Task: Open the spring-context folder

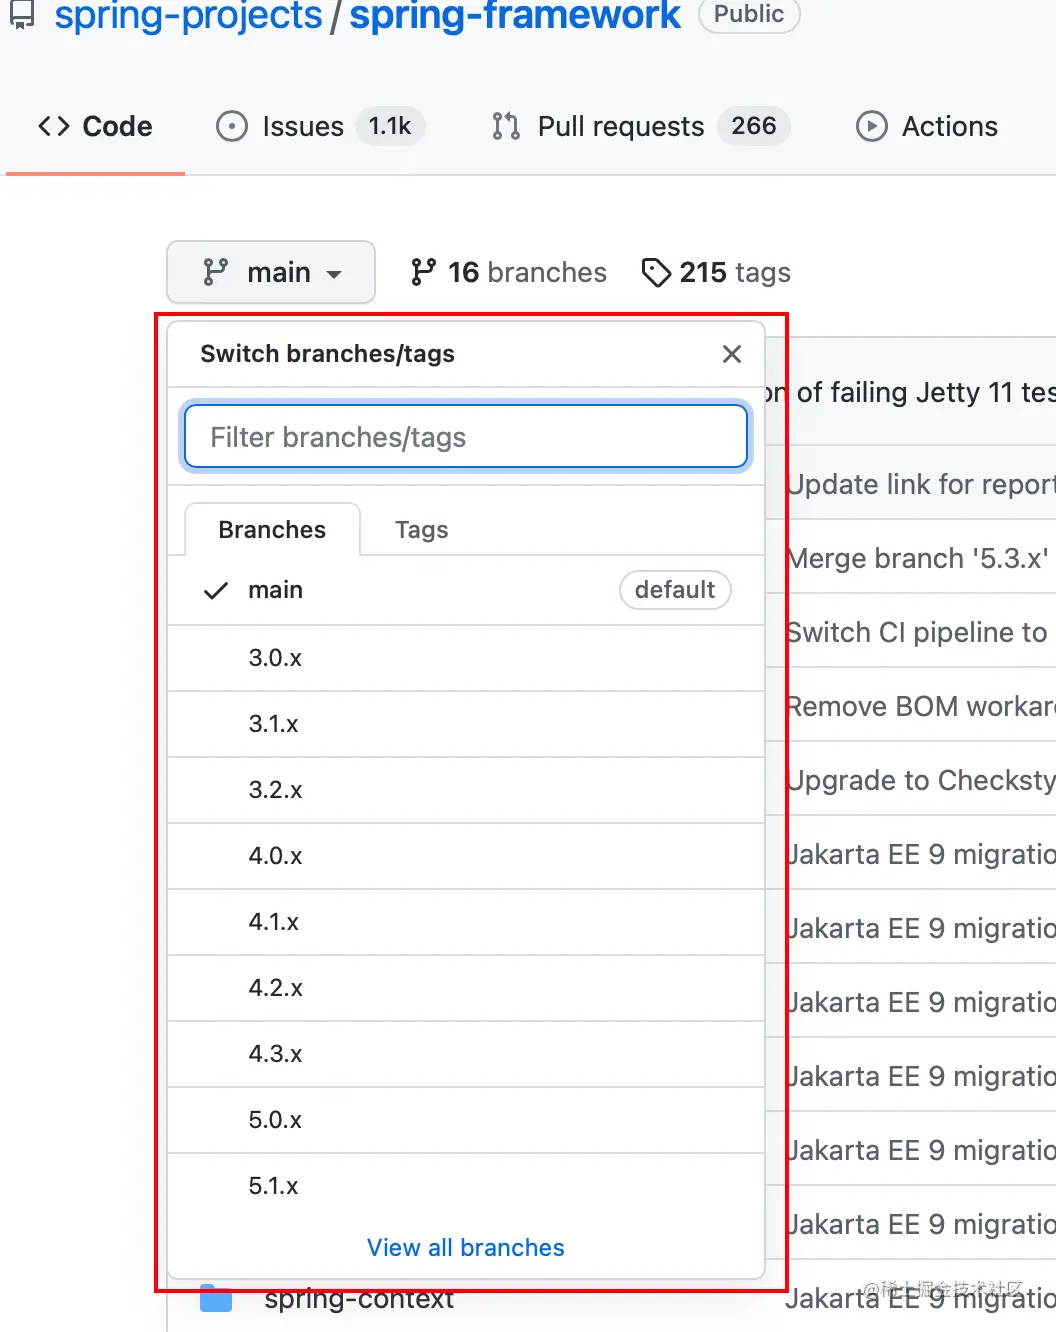Action: 359,1300
